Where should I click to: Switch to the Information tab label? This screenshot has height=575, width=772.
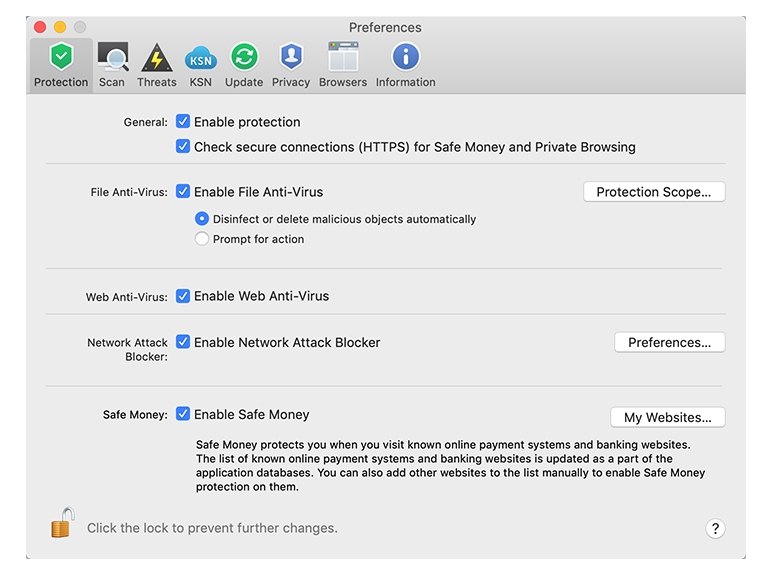(x=406, y=82)
